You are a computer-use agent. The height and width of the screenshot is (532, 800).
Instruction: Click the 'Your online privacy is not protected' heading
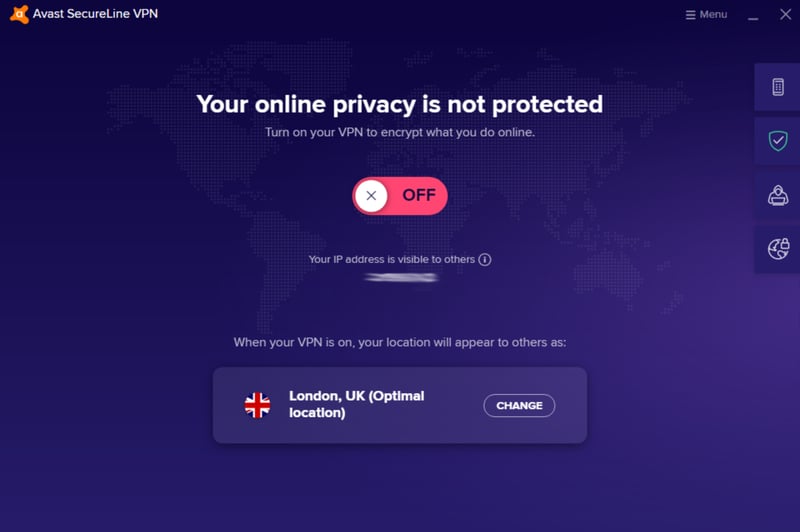coord(399,105)
